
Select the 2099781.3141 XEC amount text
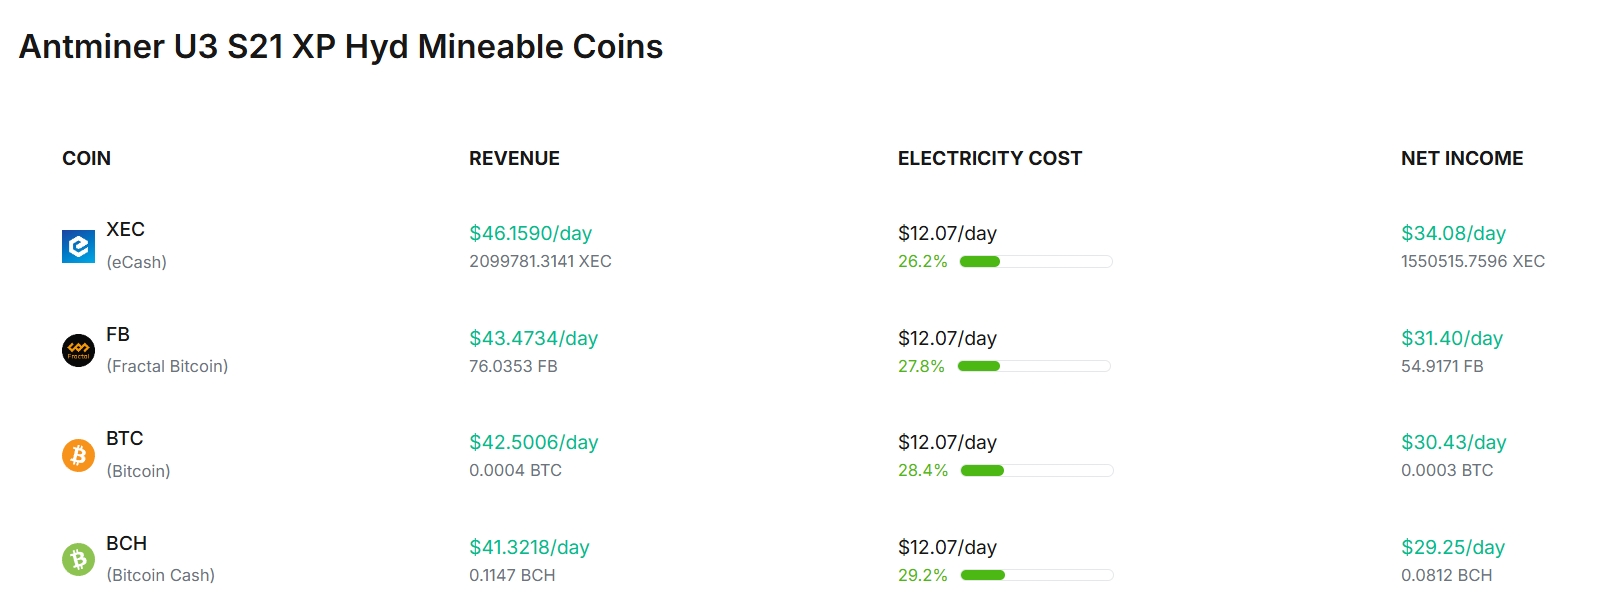540,261
